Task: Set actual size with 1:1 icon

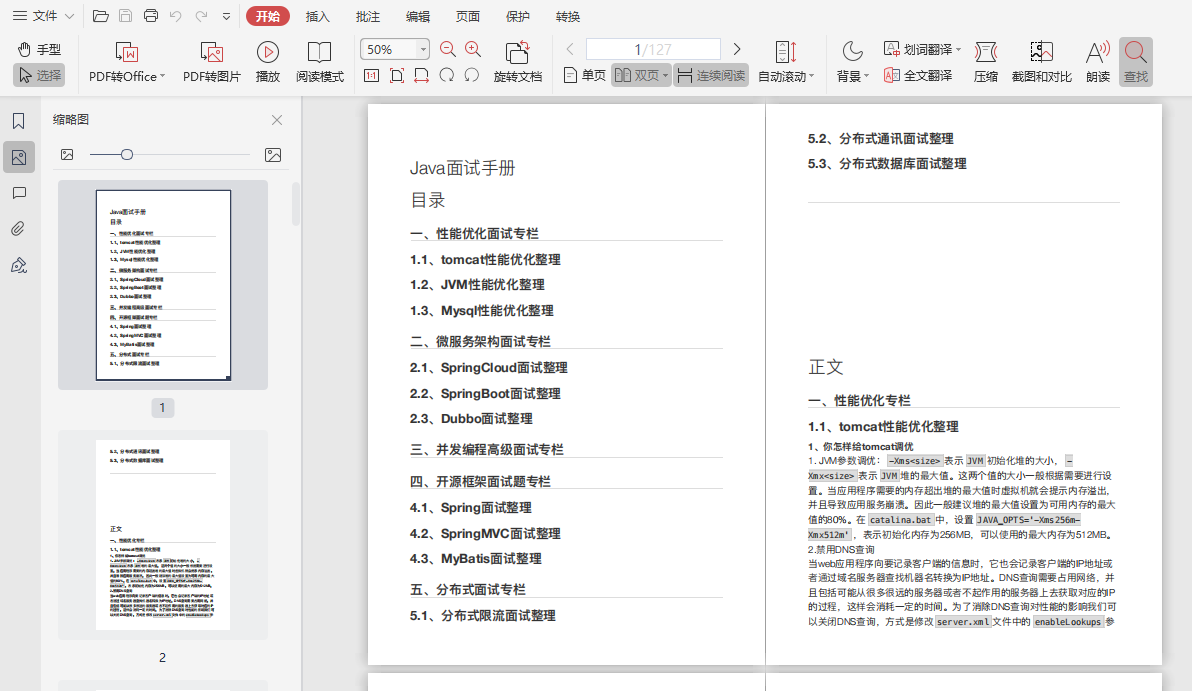Action: pos(371,75)
